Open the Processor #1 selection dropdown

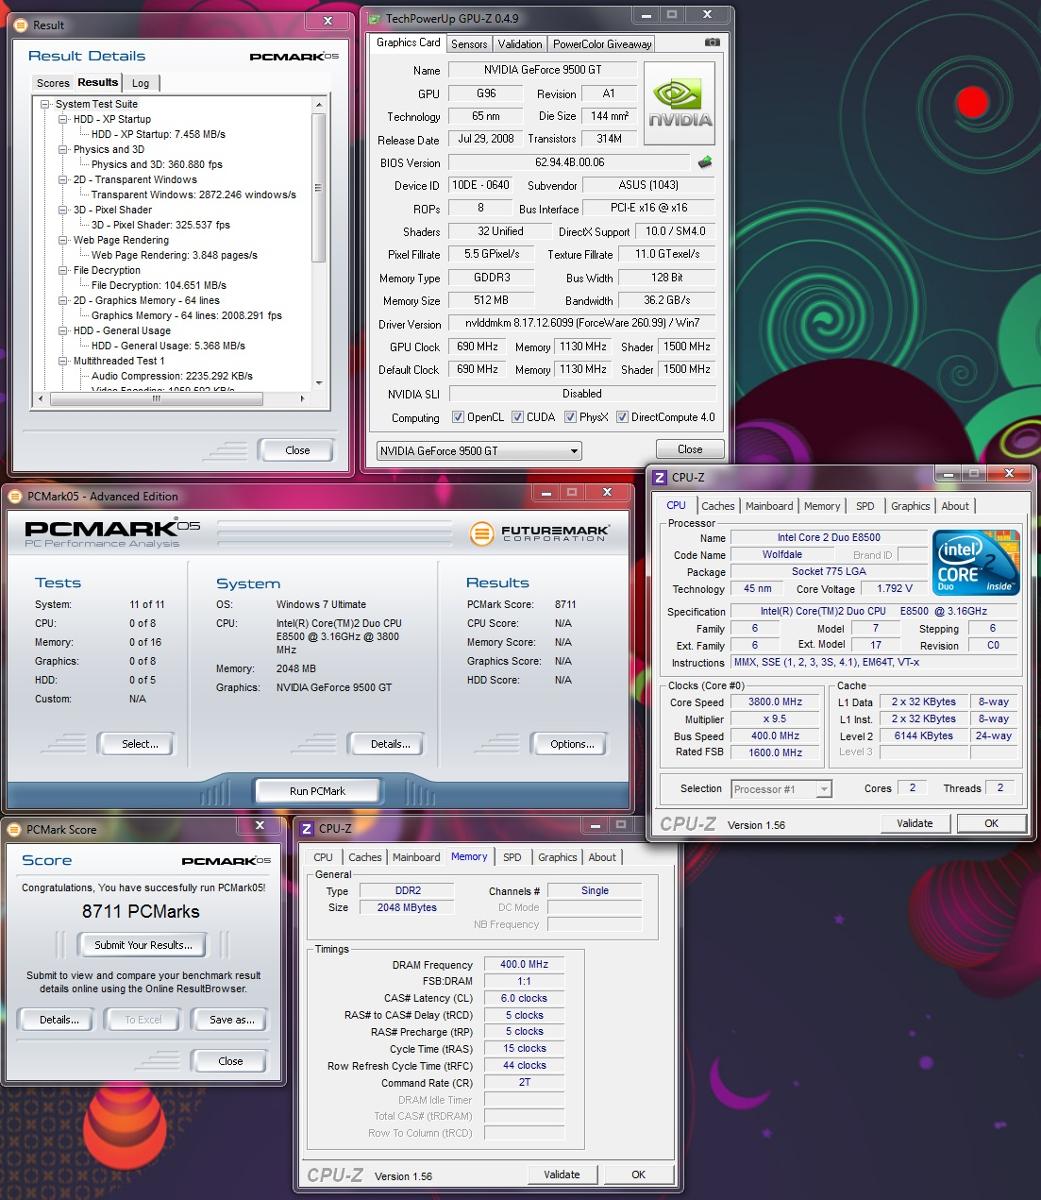(781, 789)
